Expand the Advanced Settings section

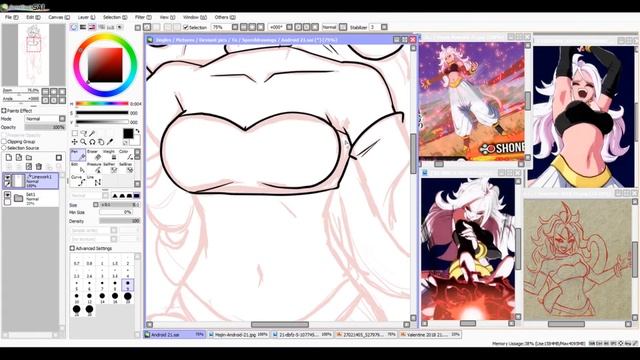pos(72,248)
